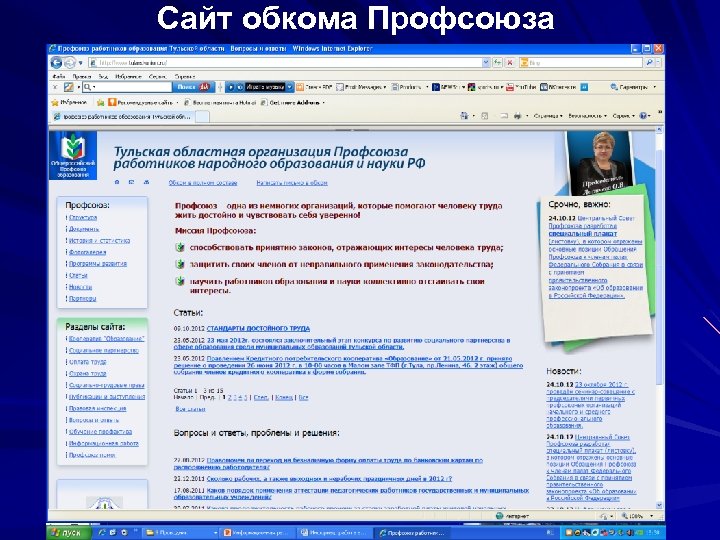Open the Сервис menu
The image size is (720, 540).
click(x=158, y=77)
